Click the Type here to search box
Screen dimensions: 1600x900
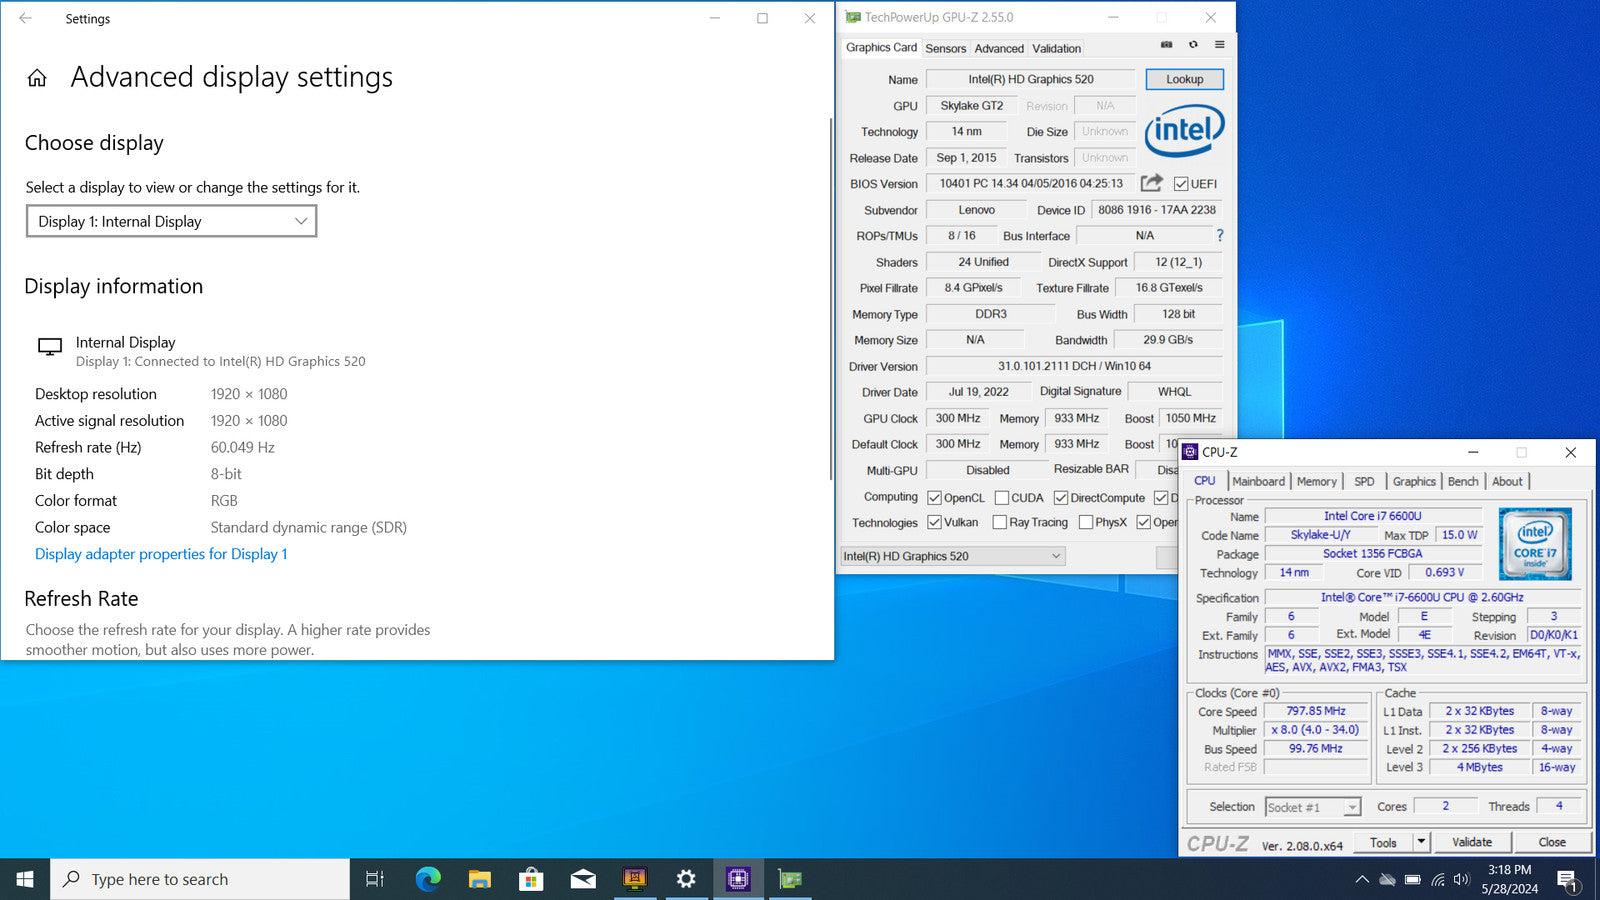[200, 879]
